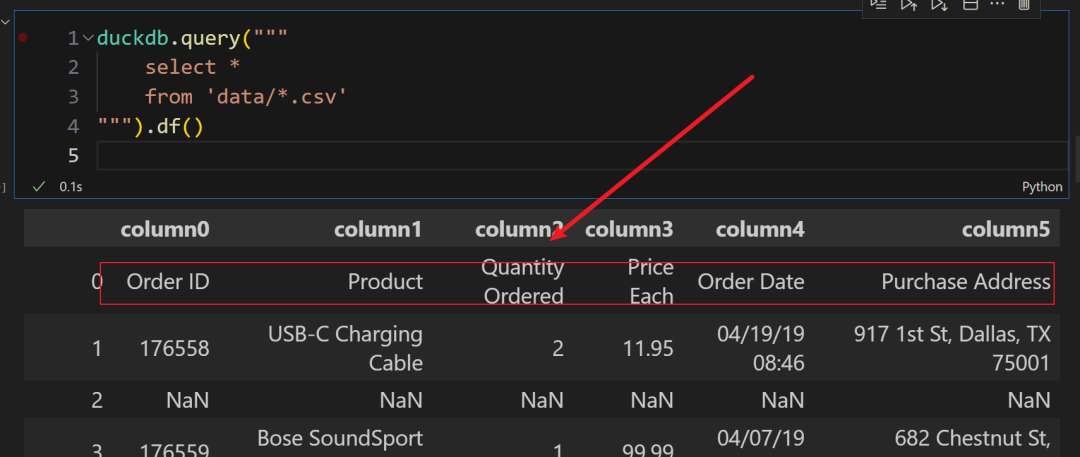This screenshot has height=457, width=1080.
Task: Run cell and below icon
Action: [x=939, y=5]
